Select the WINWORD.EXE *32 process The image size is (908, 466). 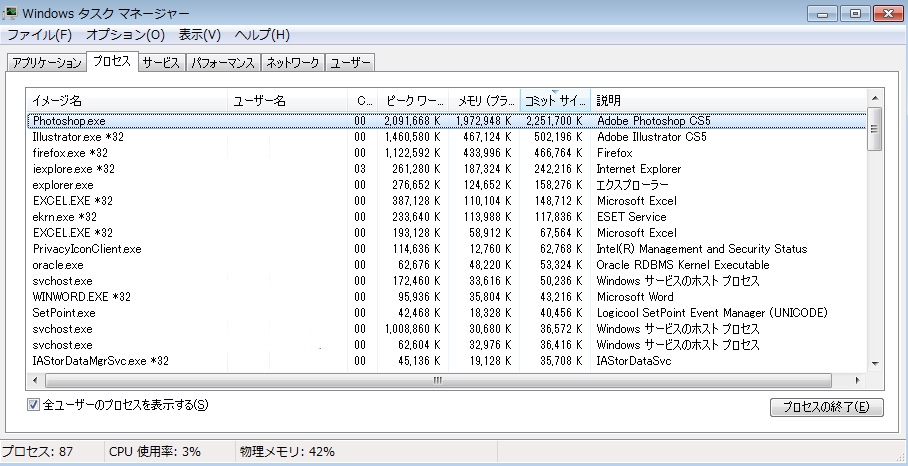coord(446,297)
